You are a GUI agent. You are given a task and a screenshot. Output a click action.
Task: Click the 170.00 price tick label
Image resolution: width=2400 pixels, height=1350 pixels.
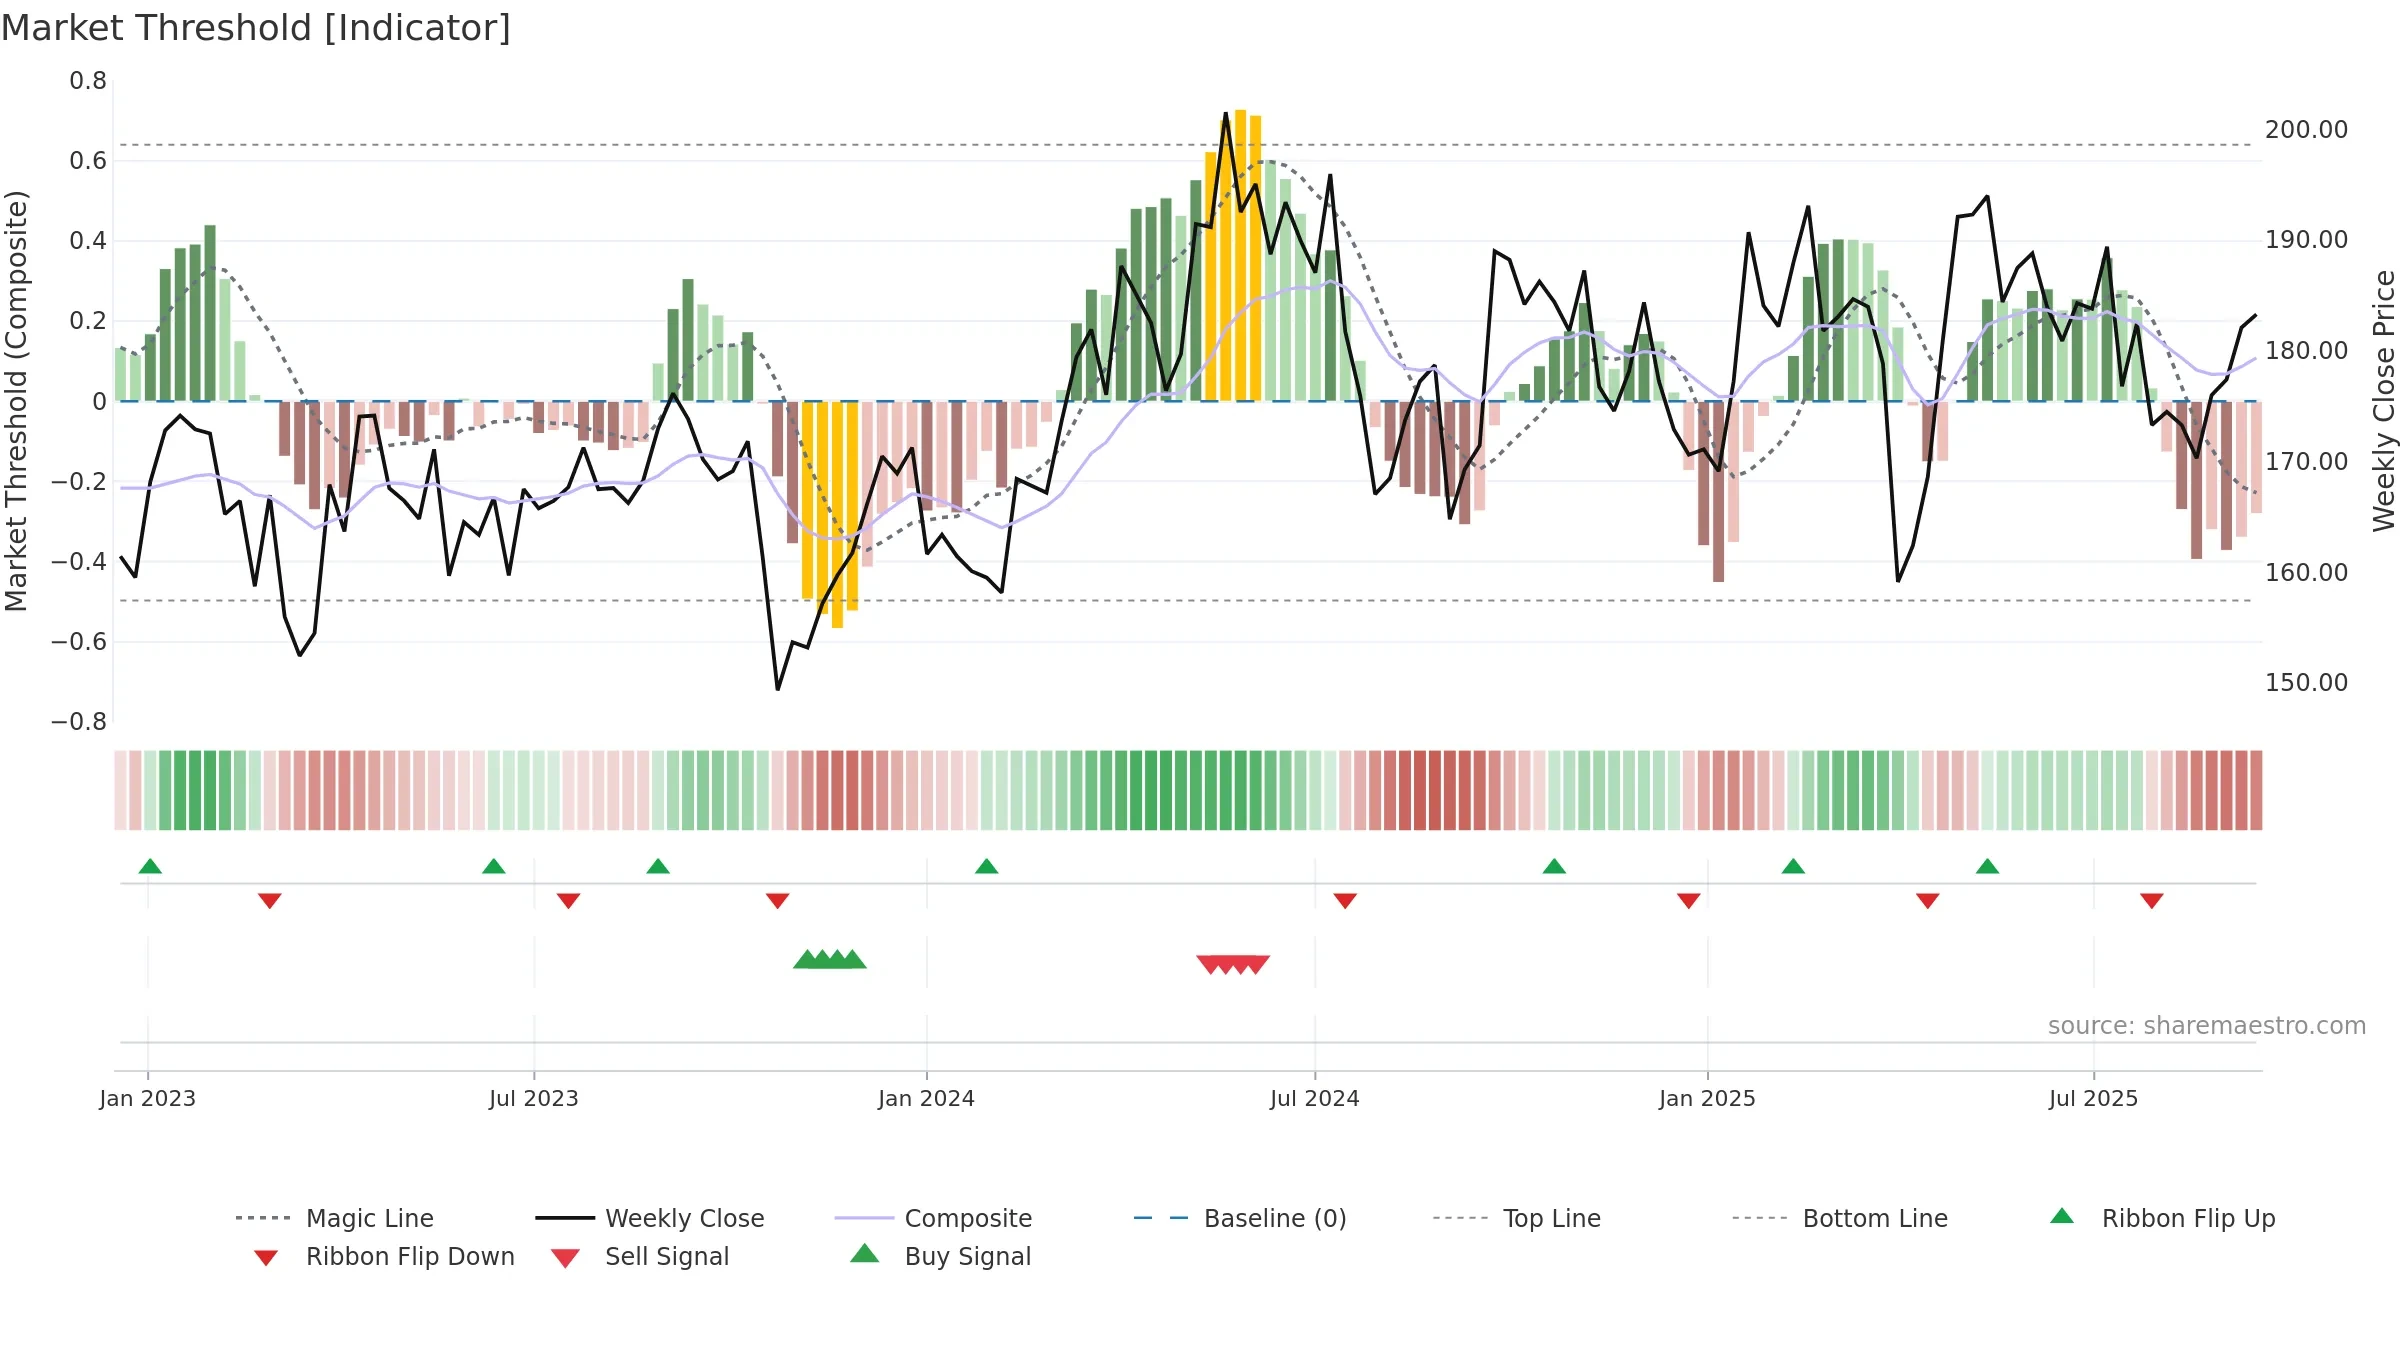pyautogui.click(x=2307, y=462)
